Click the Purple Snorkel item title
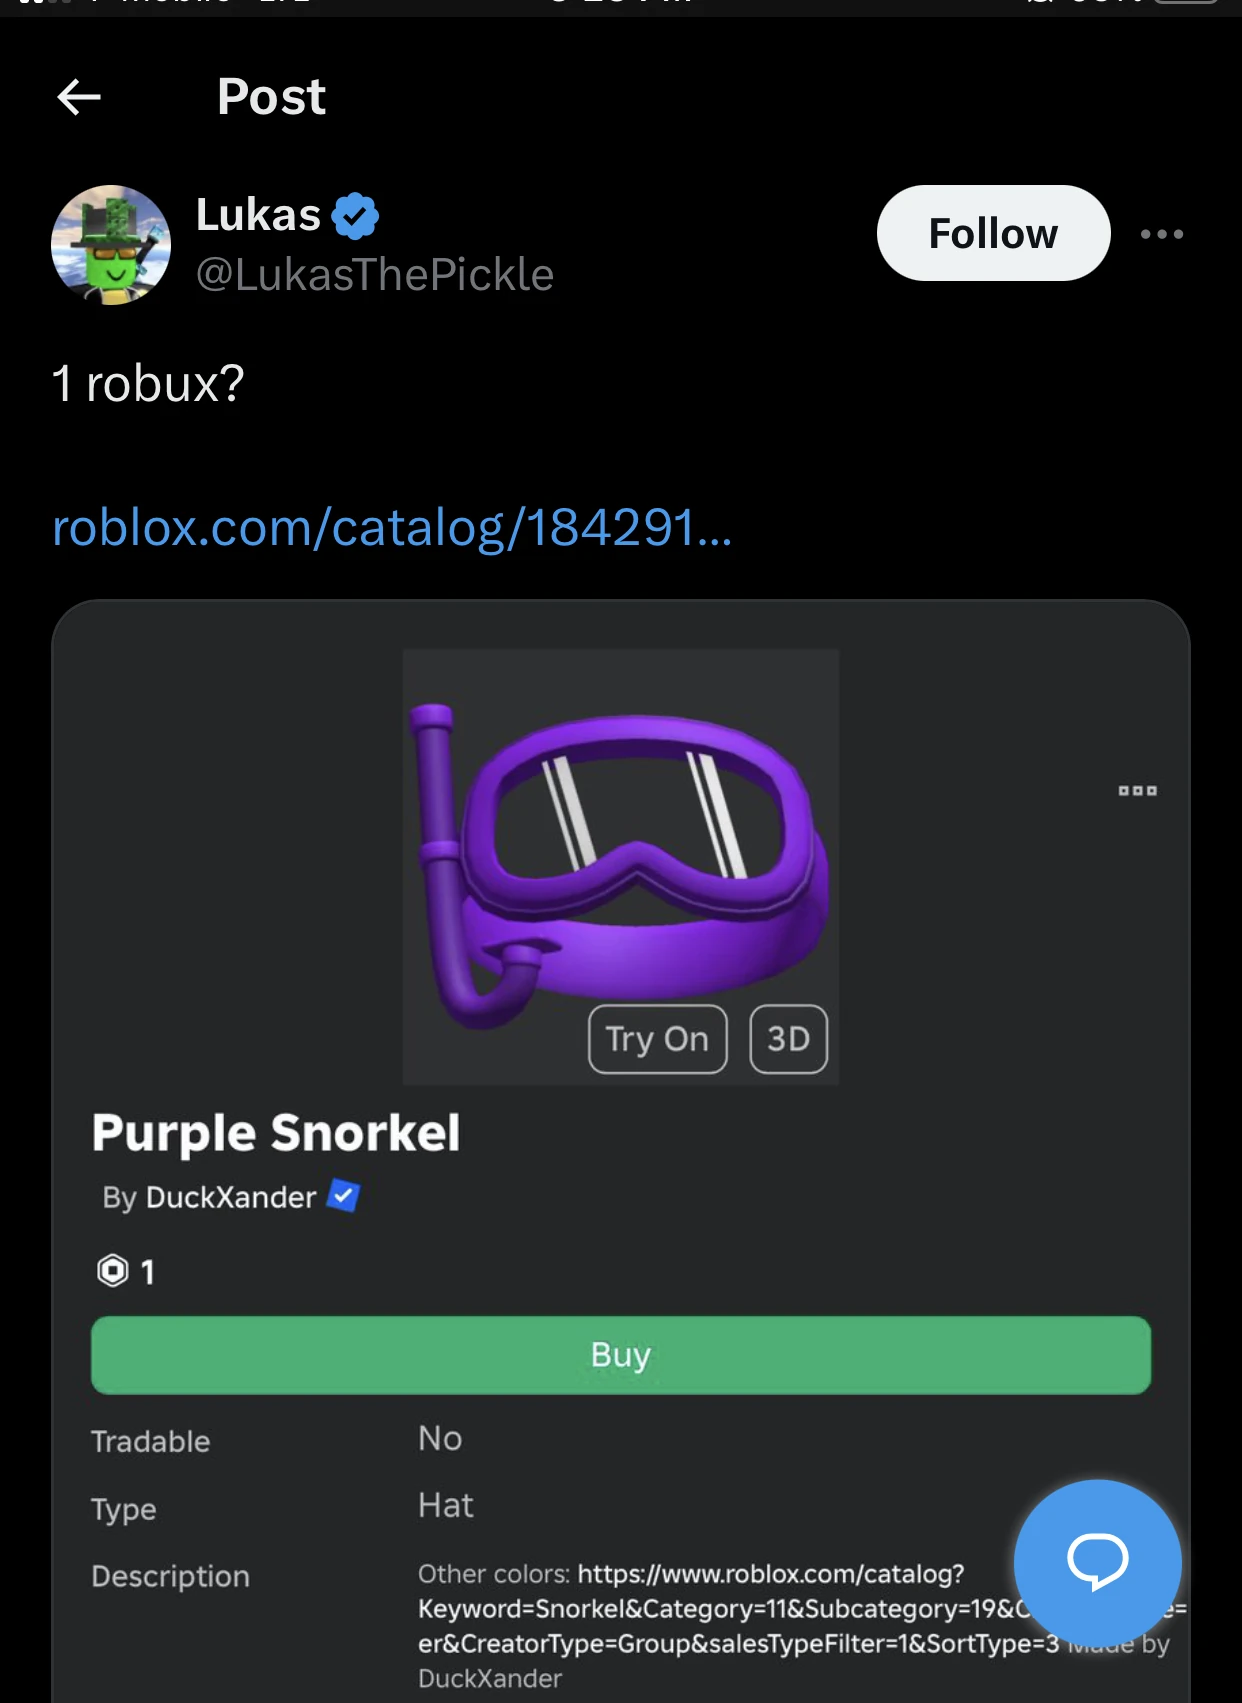 [x=276, y=1132]
